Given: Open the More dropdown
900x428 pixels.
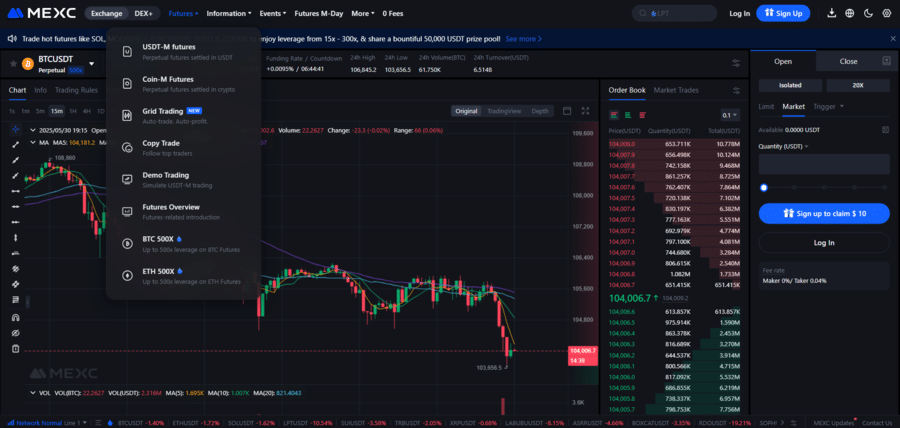Looking at the screenshot, I should tap(363, 13).
